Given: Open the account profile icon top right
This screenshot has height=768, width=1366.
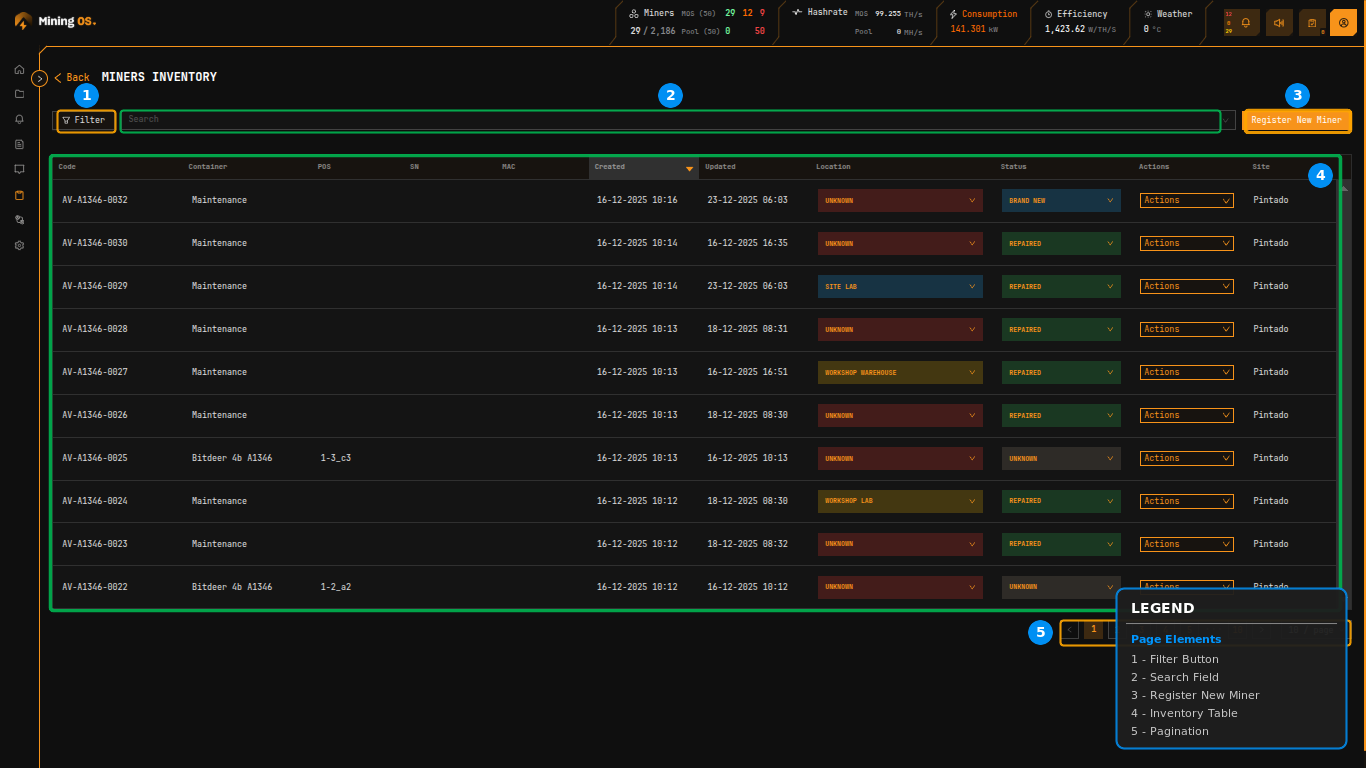Looking at the screenshot, I should click(x=1343, y=21).
